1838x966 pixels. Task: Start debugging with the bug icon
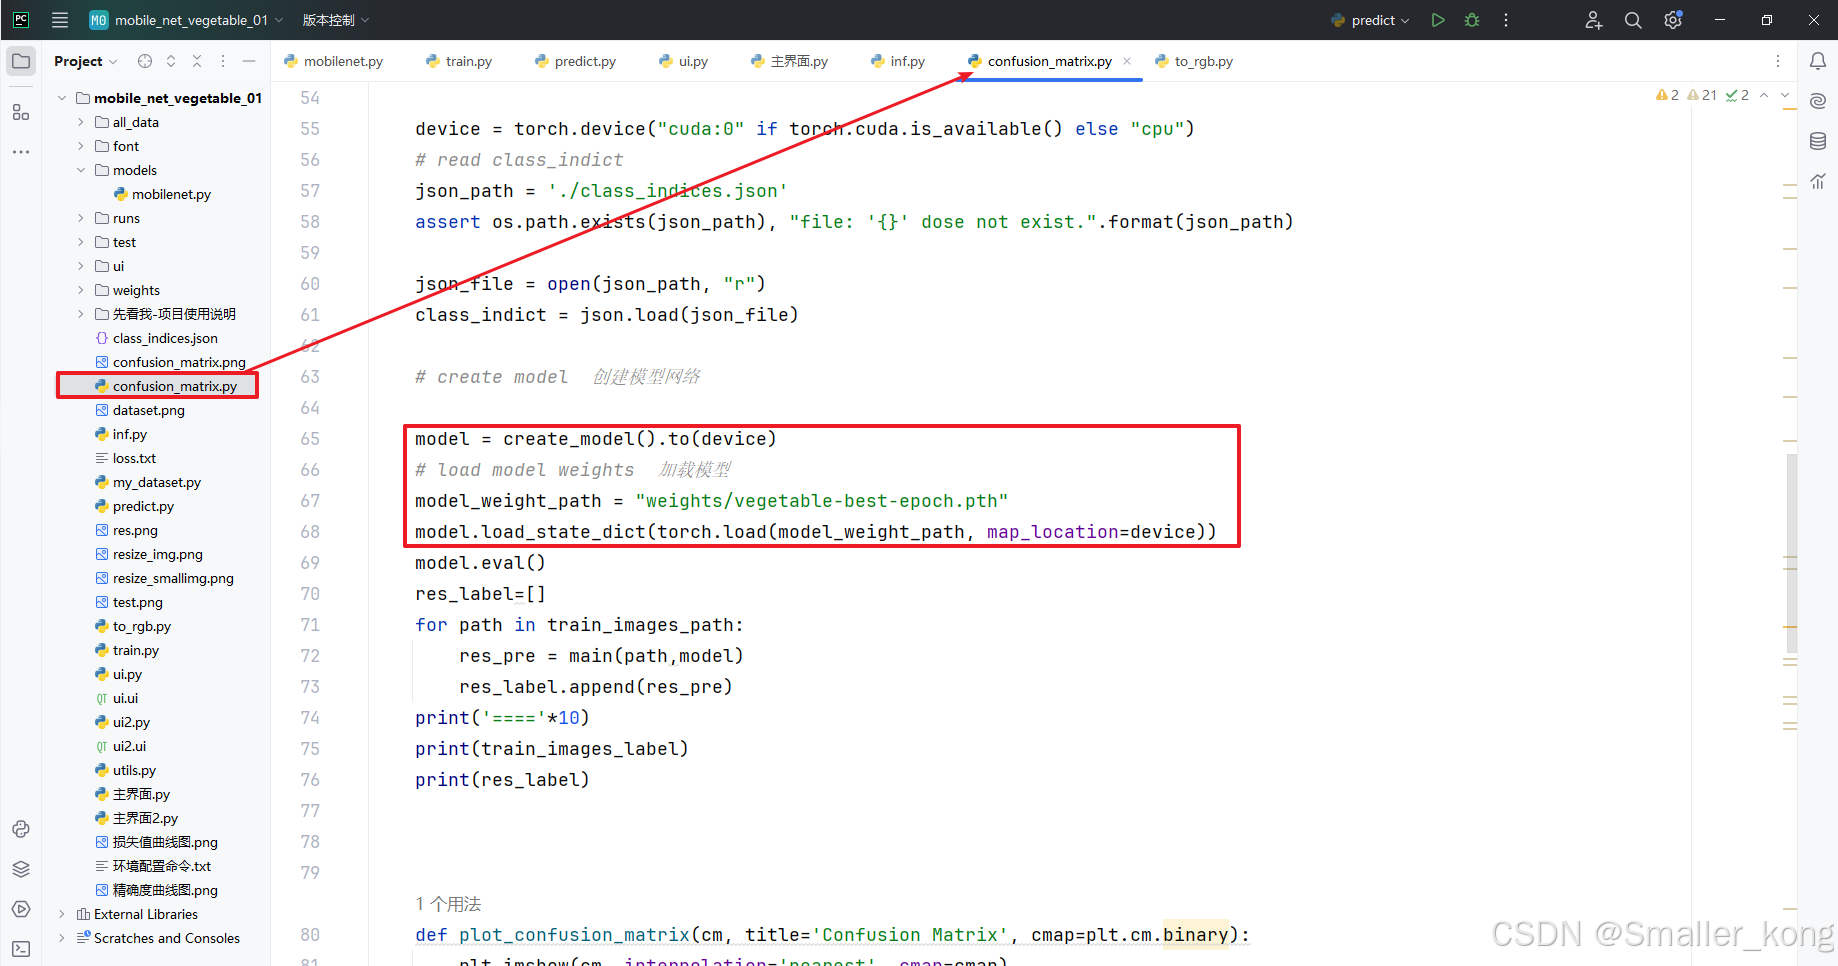[x=1472, y=20]
